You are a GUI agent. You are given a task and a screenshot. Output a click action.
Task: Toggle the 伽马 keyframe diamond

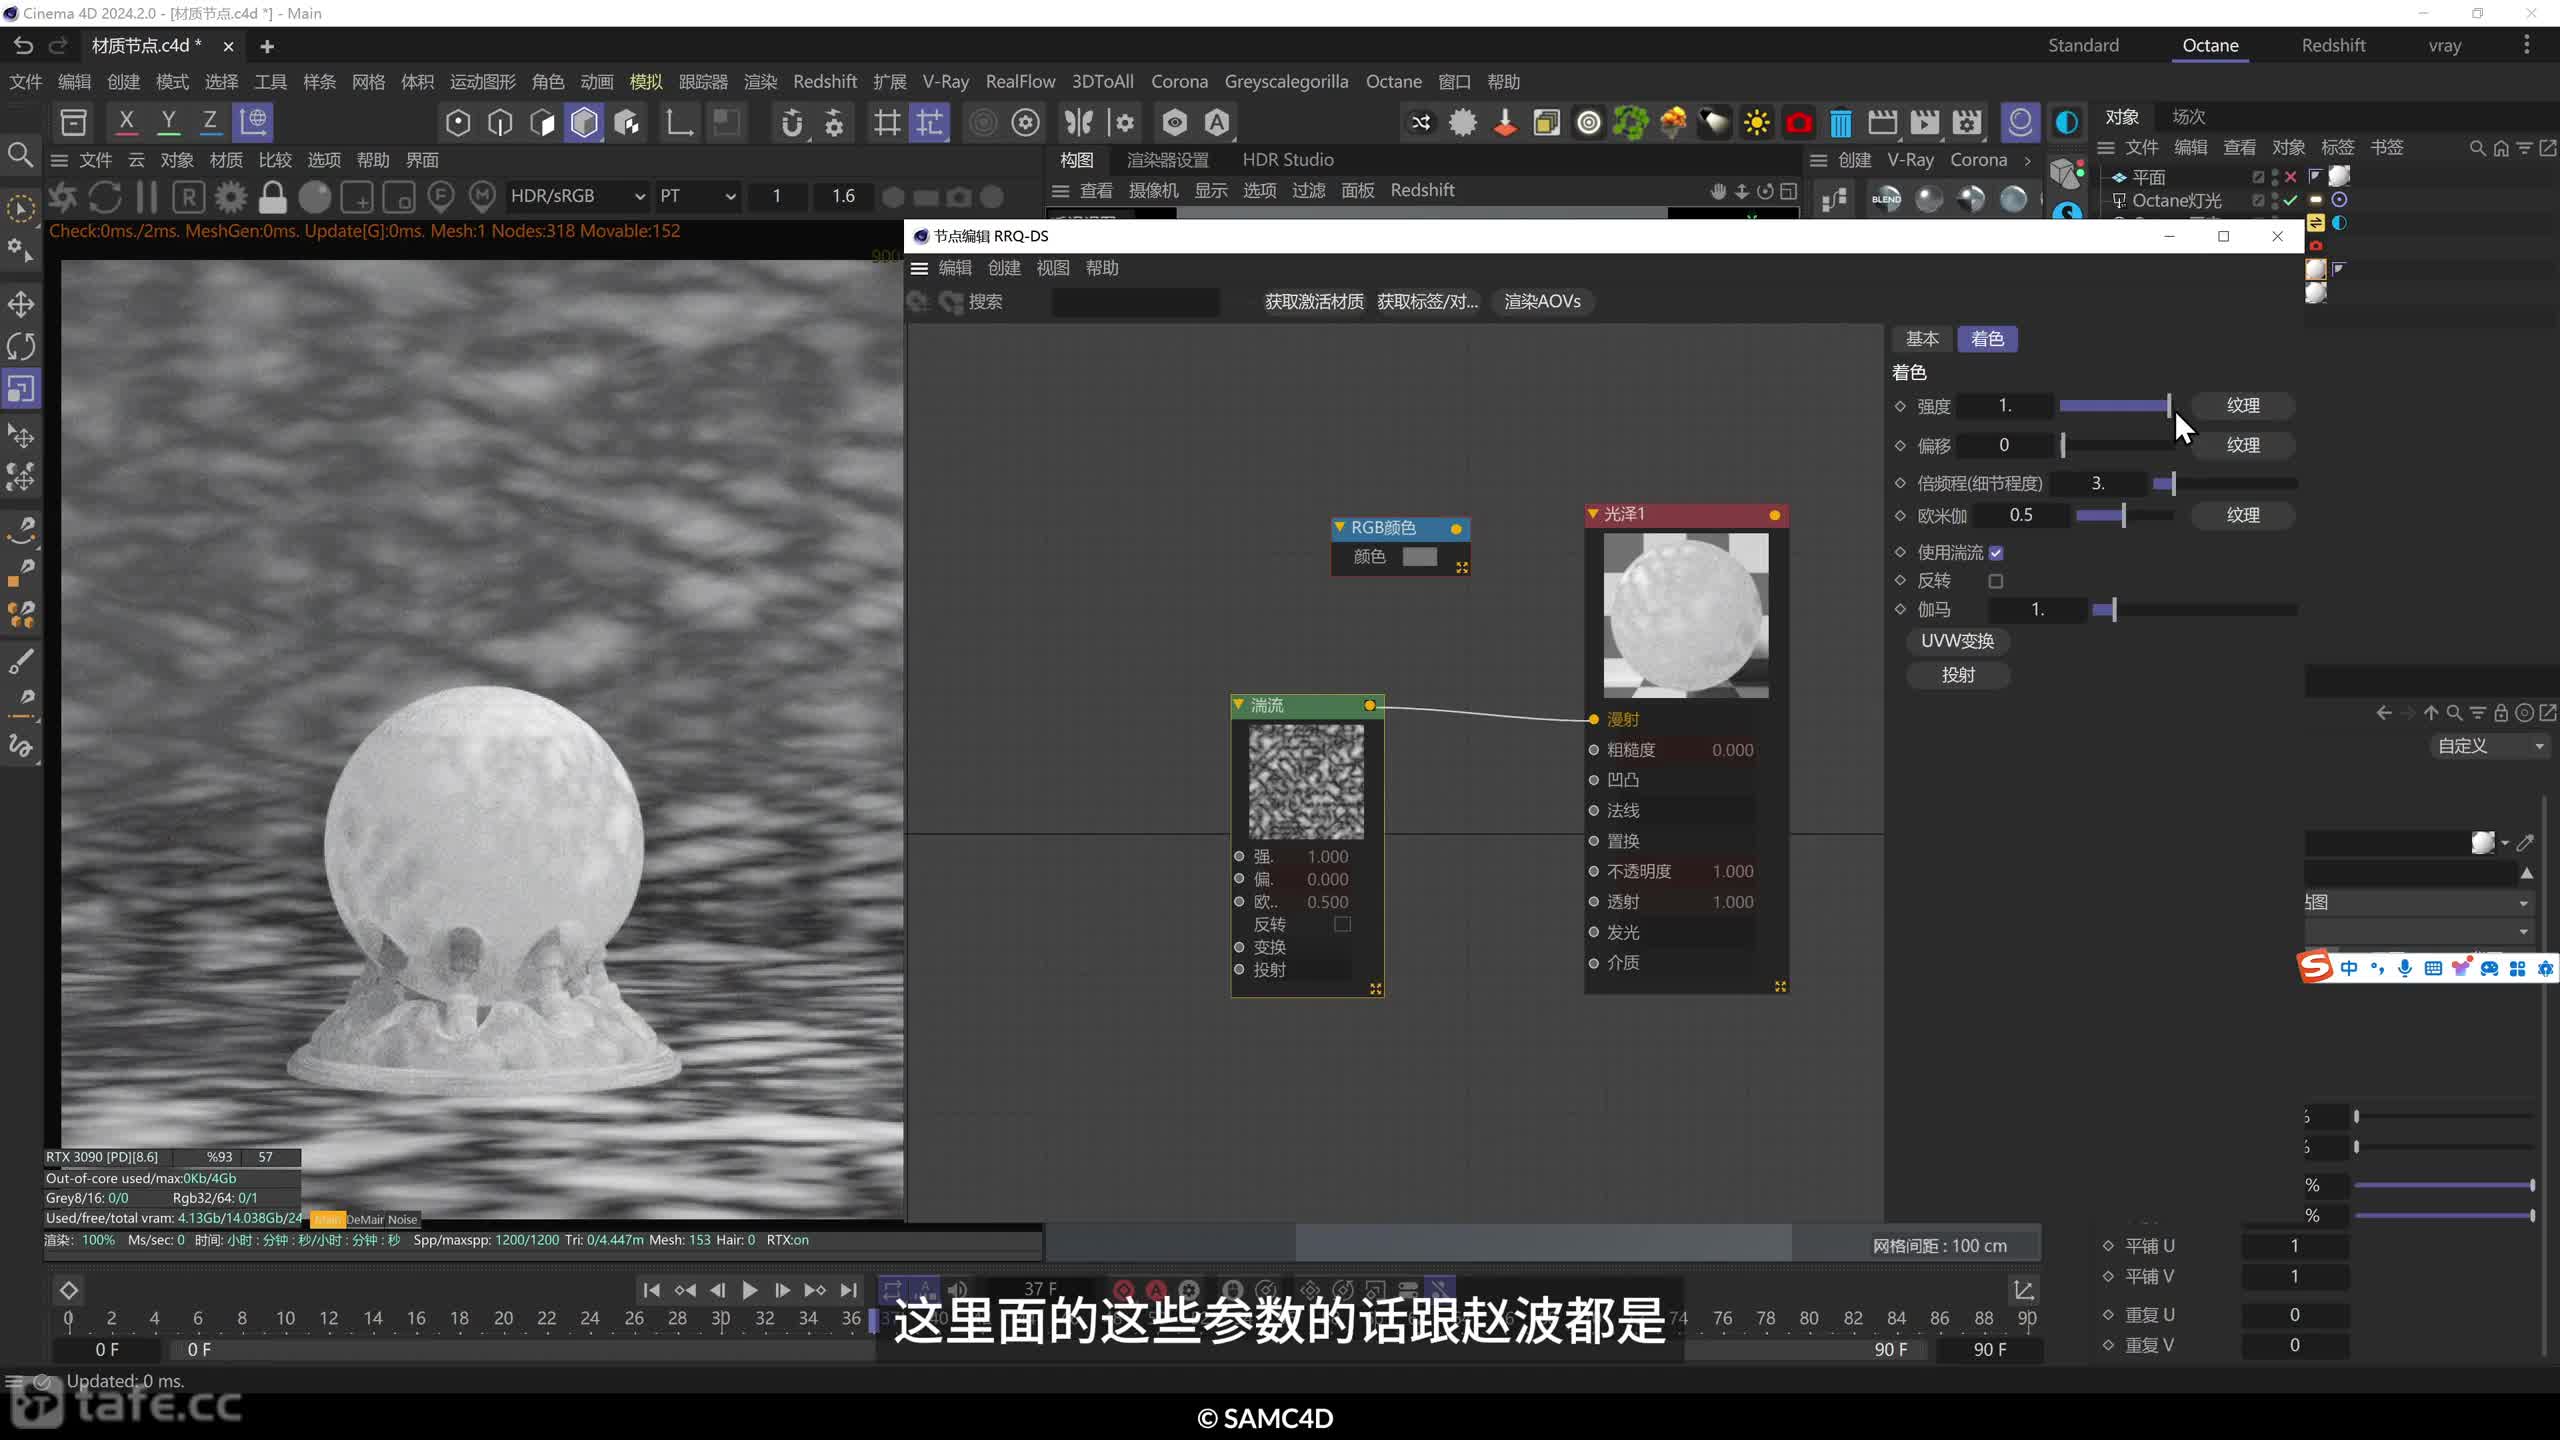(1900, 609)
